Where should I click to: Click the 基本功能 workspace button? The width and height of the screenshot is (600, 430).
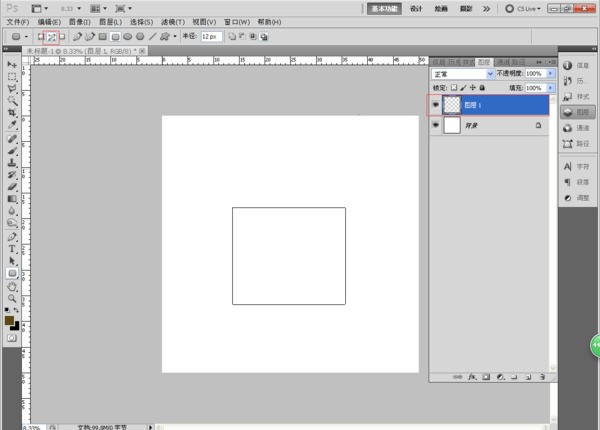385,8
